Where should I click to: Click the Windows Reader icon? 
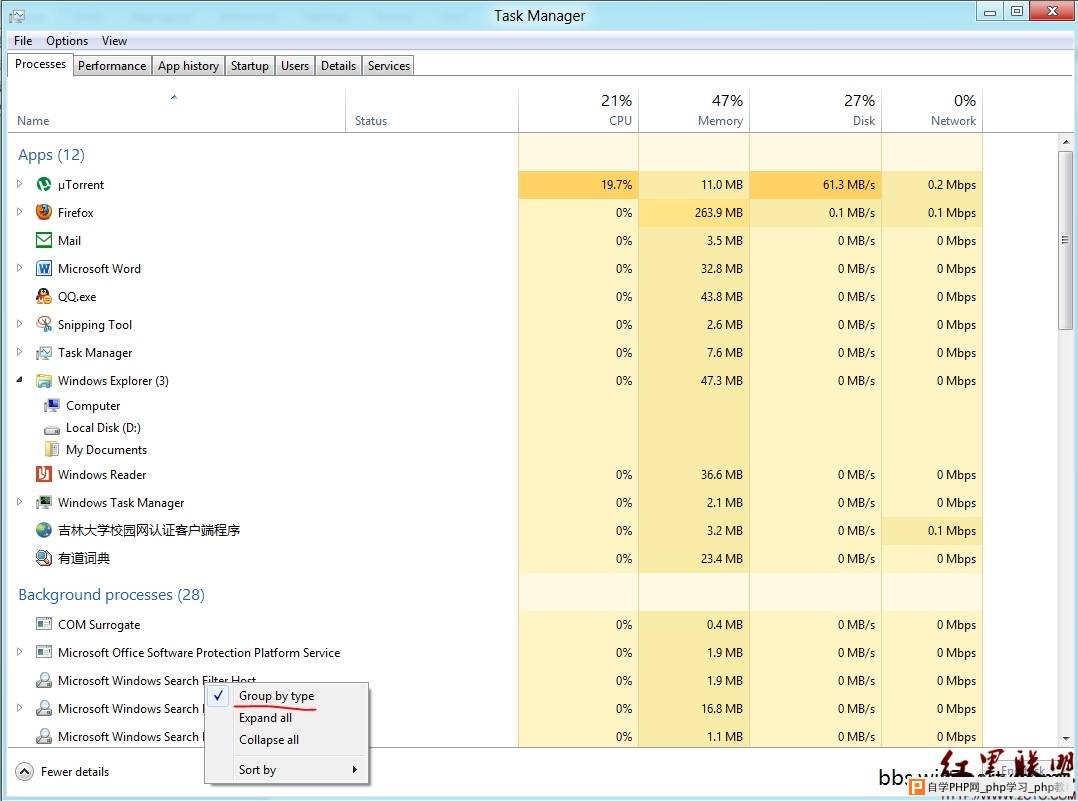click(44, 475)
